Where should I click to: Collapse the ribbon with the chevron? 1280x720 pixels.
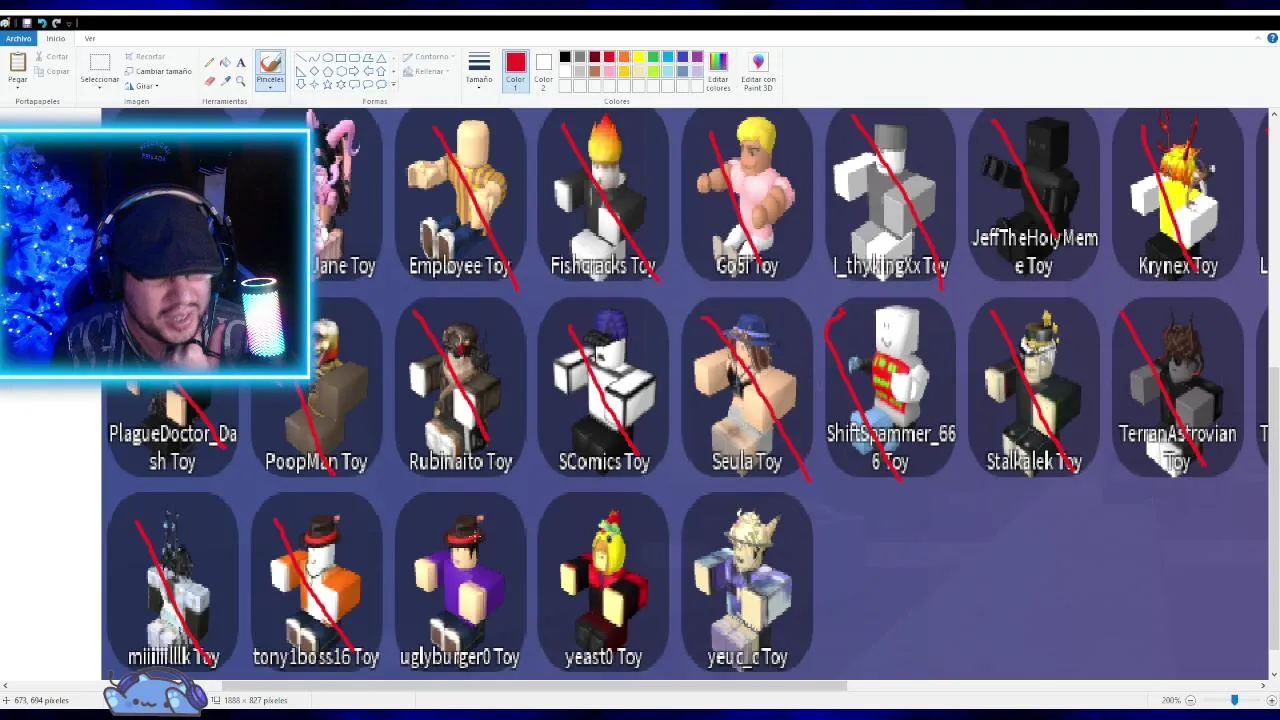[x=1258, y=38]
